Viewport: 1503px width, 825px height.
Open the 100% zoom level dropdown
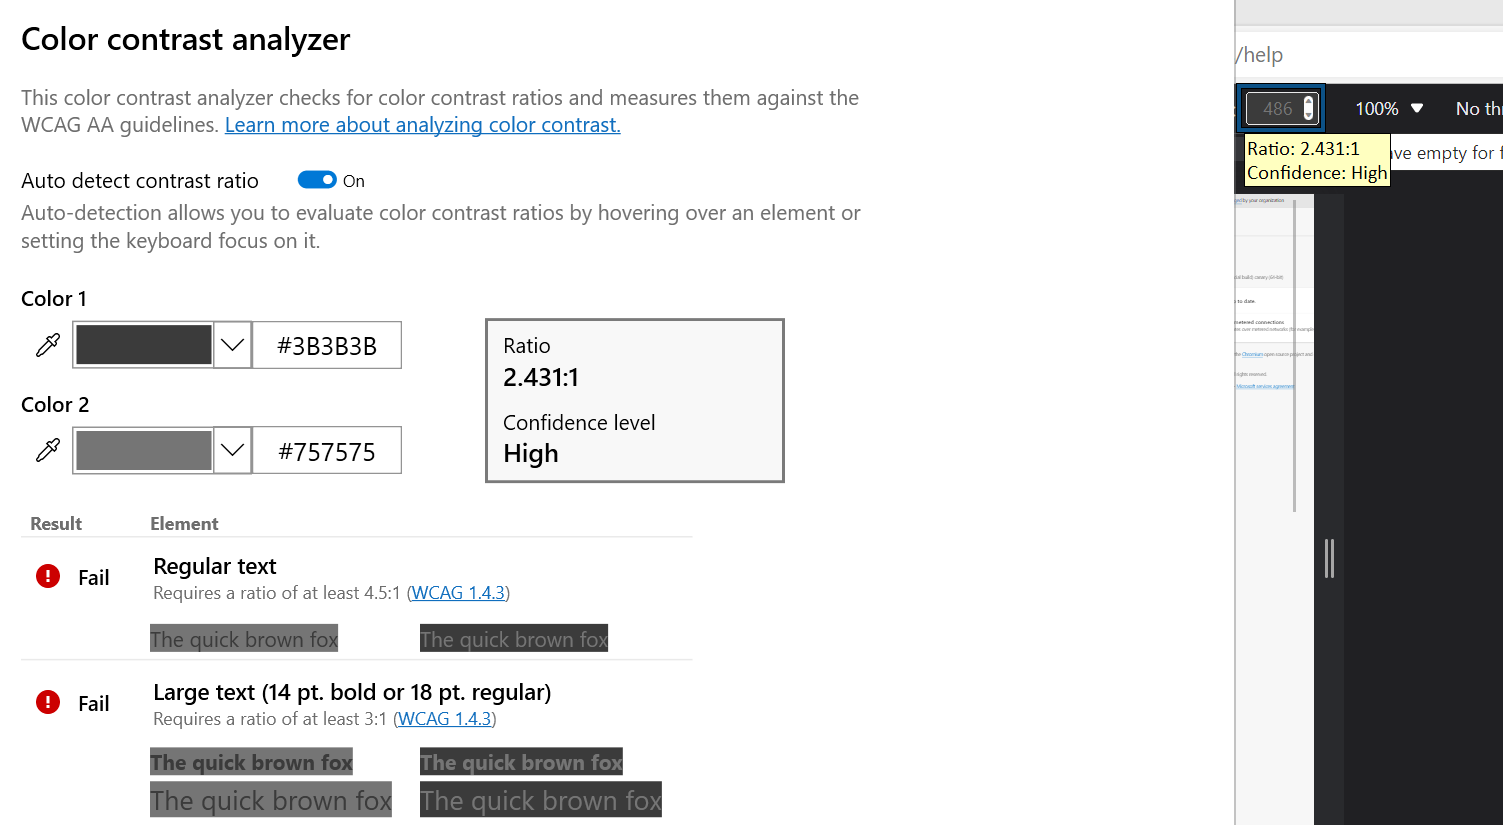(x=1388, y=108)
